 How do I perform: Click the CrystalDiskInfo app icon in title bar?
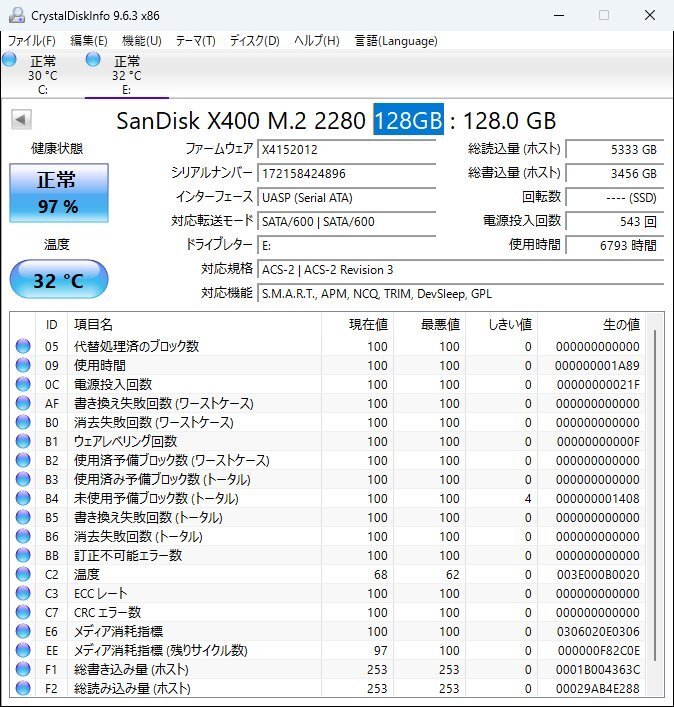coord(17,15)
